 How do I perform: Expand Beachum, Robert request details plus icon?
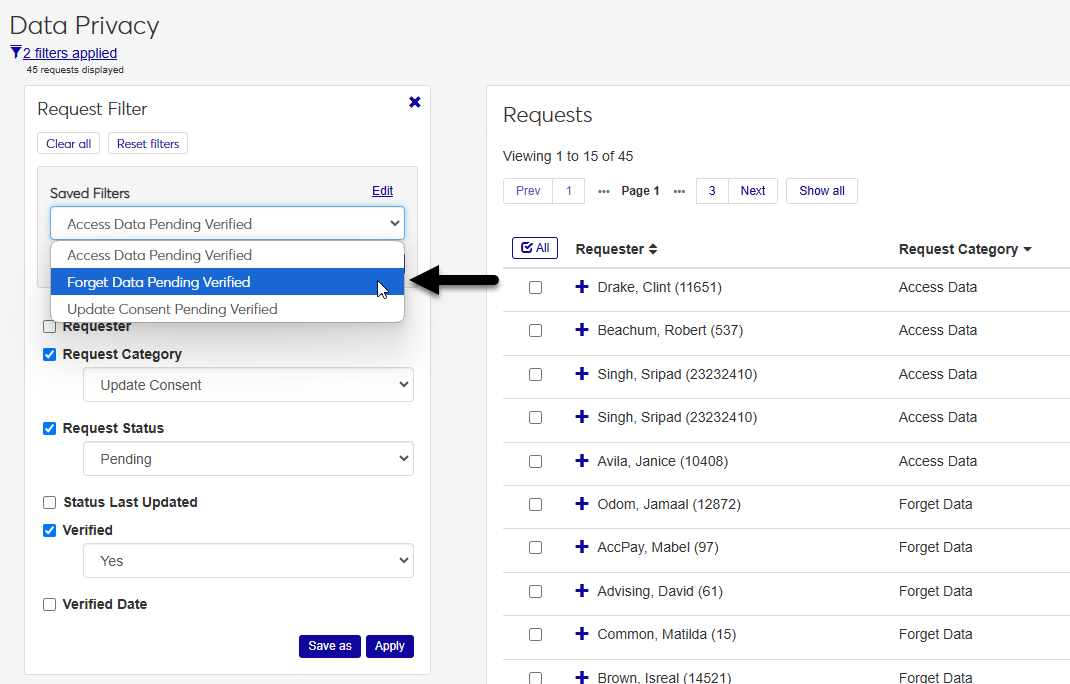coord(582,330)
